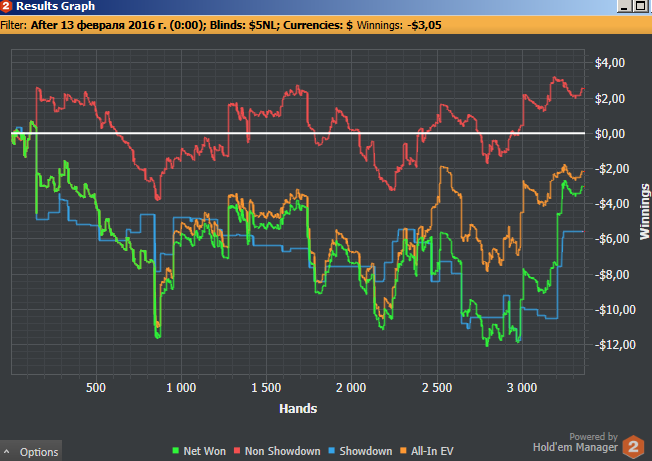This screenshot has height=461, width=652.
Task: Click the Showdown blue legend swatch
Action: tap(331, 451)
